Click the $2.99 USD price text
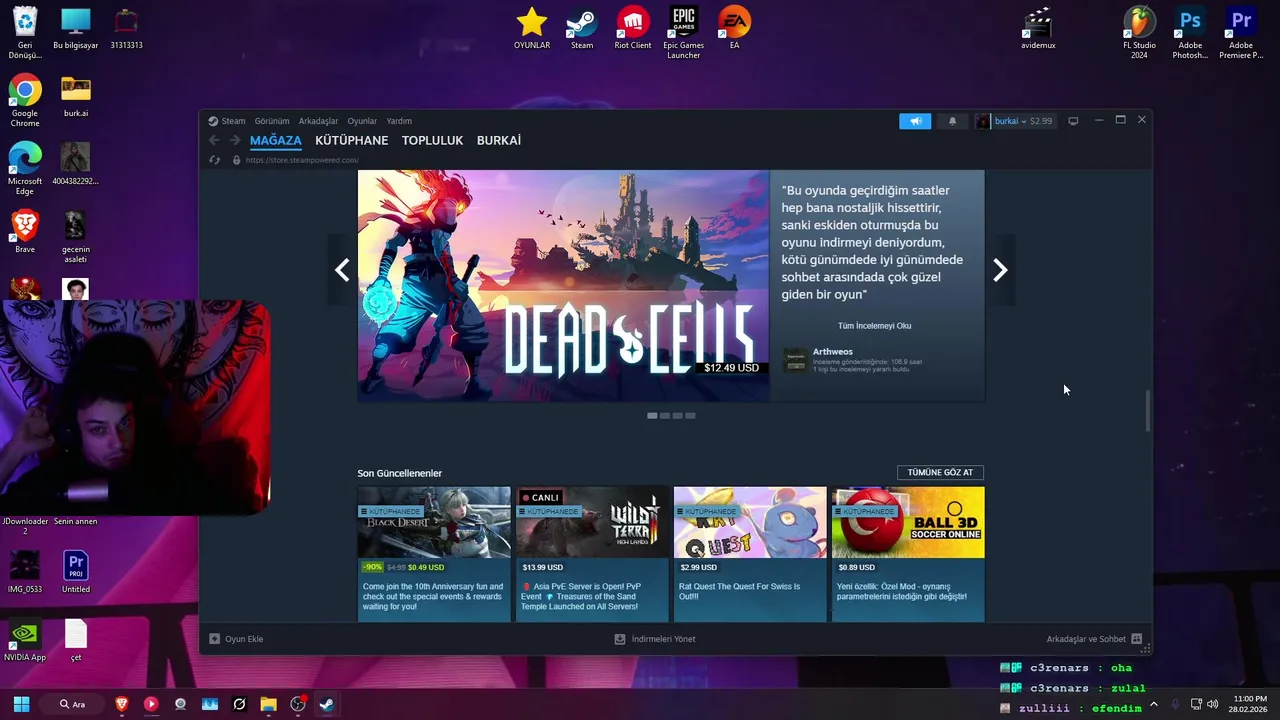This screenshot has width=1280, height=720. click(x=698, y=567)
